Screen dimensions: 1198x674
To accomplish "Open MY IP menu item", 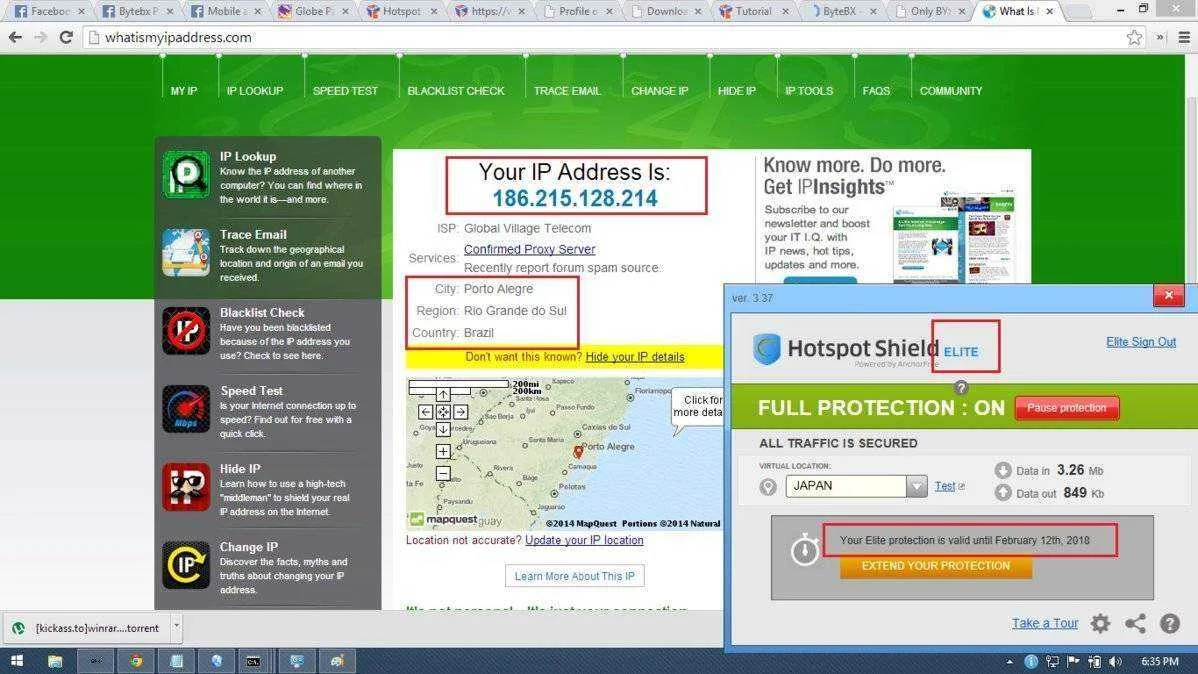I will (x=184, y=91).
